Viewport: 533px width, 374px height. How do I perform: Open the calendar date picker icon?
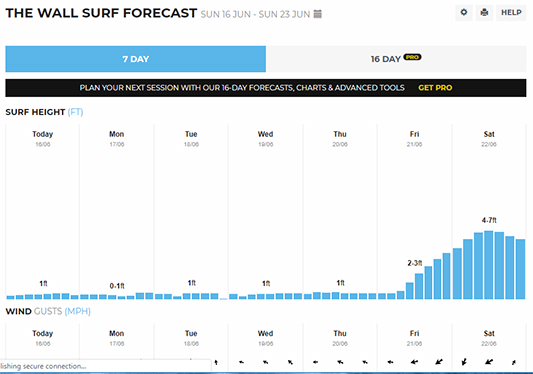pos(317,14)
